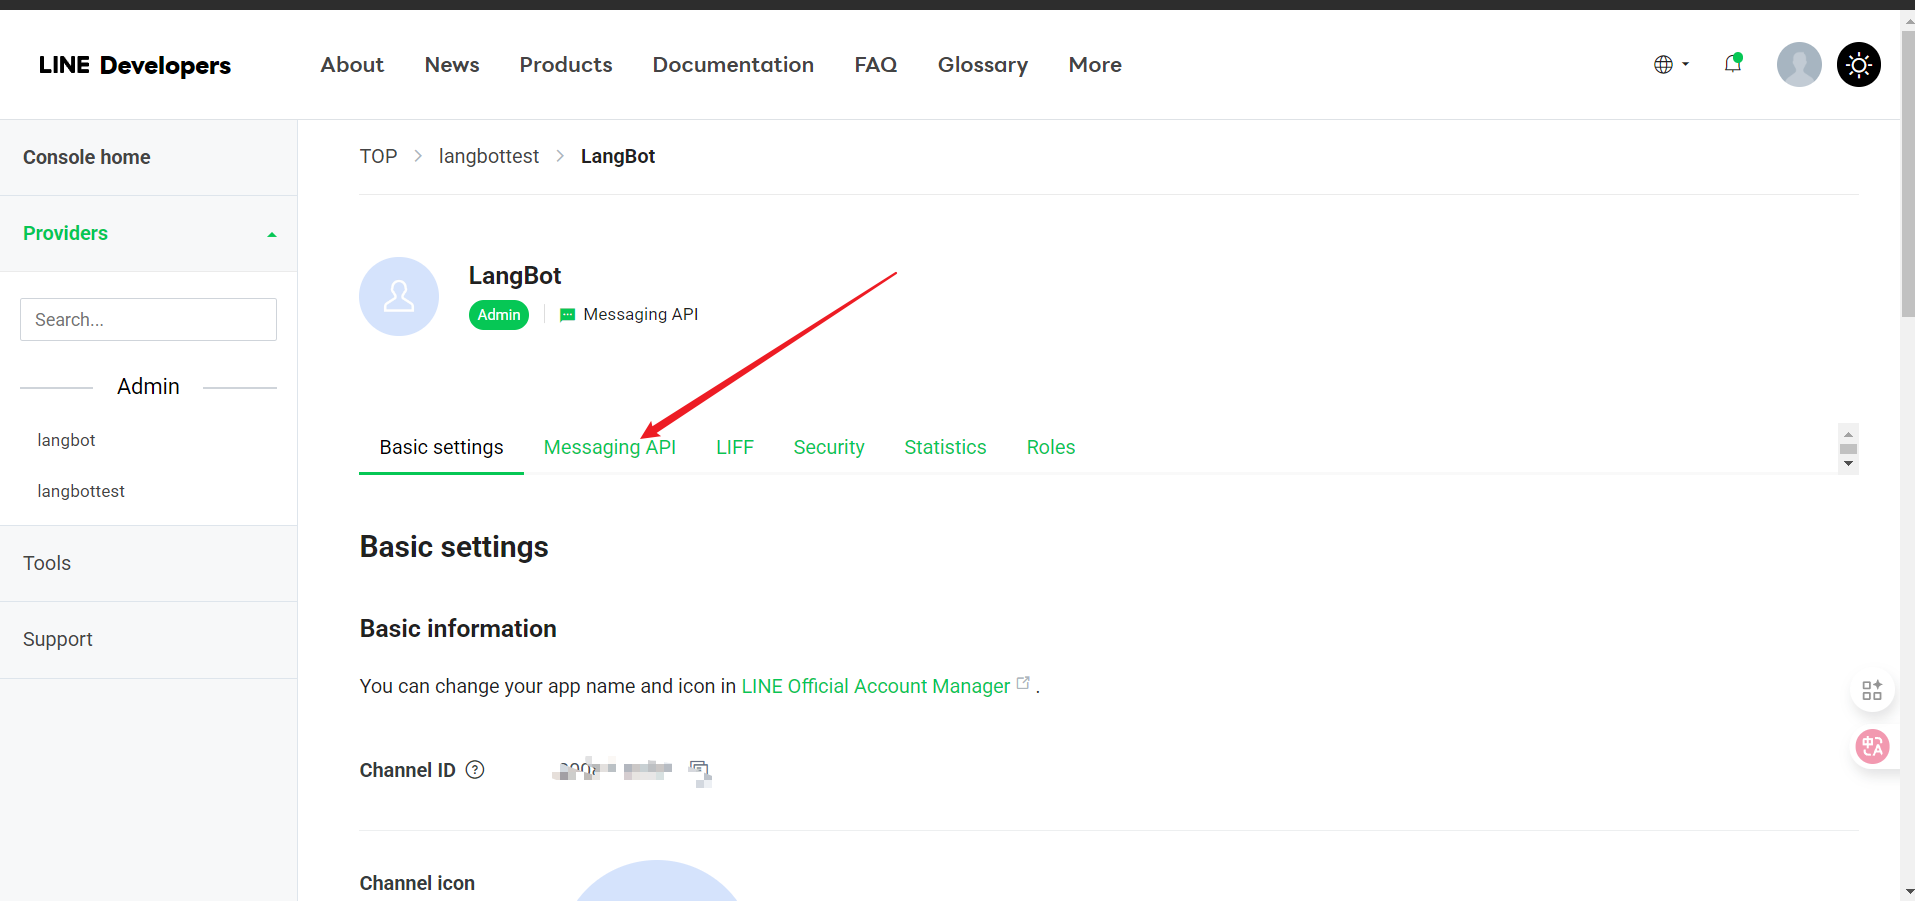Copy the Channel ID value
Image resolution: width=1915 pixels, height=901 pixels.
click(699, 770)
